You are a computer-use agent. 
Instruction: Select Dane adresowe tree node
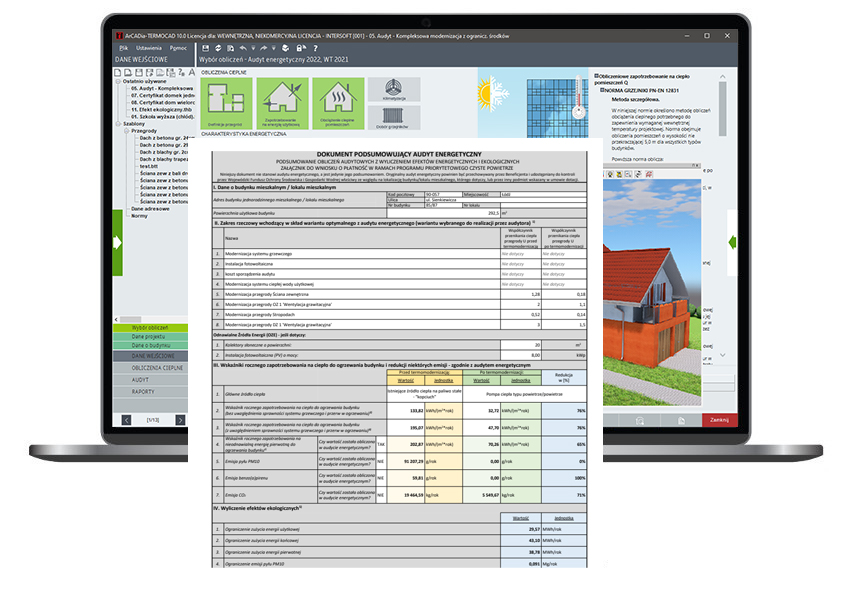pyautogui.click(x=150, y=208)
